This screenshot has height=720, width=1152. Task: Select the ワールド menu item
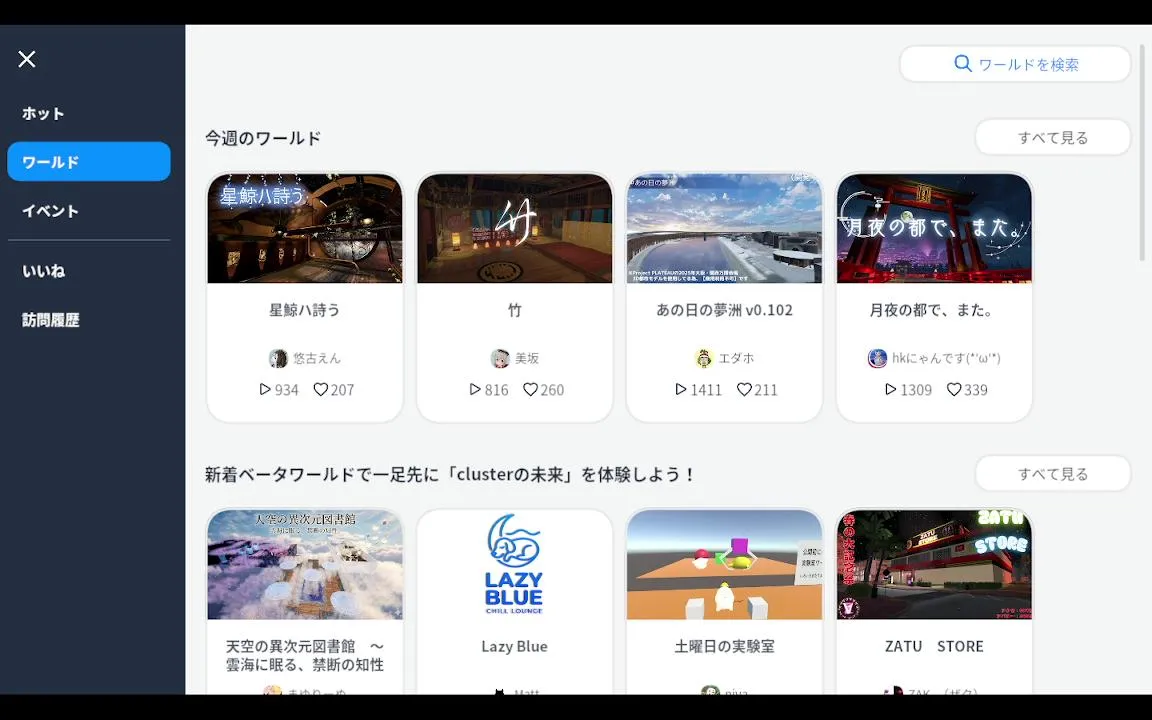pyautogui.click(x=89, y=162)
